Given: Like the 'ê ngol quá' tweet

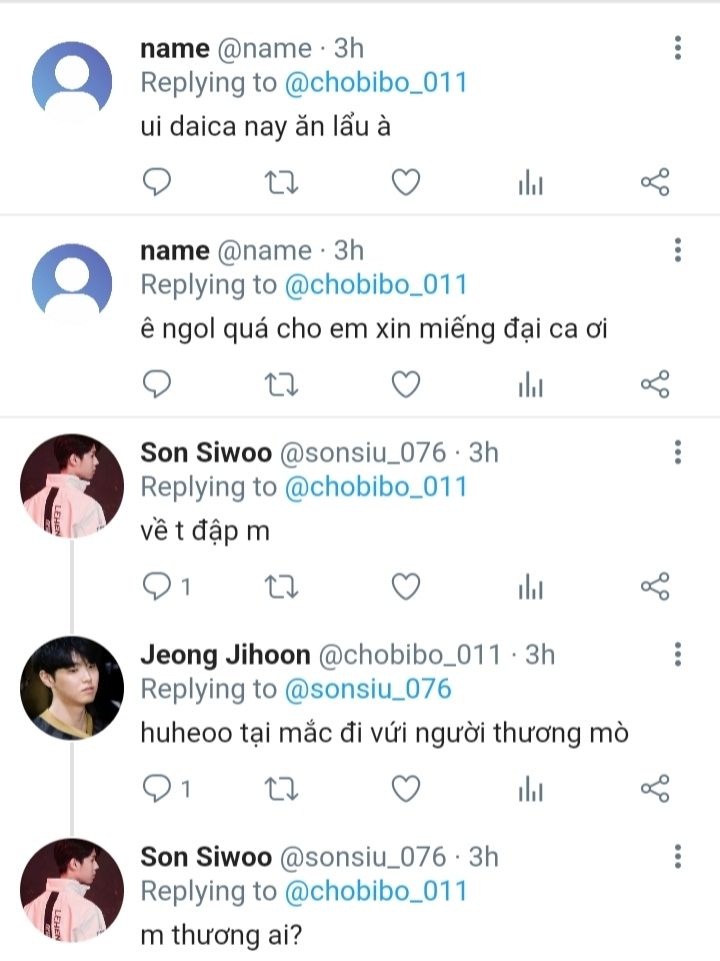Looking at the screenshot, I should tap(404, 384).
